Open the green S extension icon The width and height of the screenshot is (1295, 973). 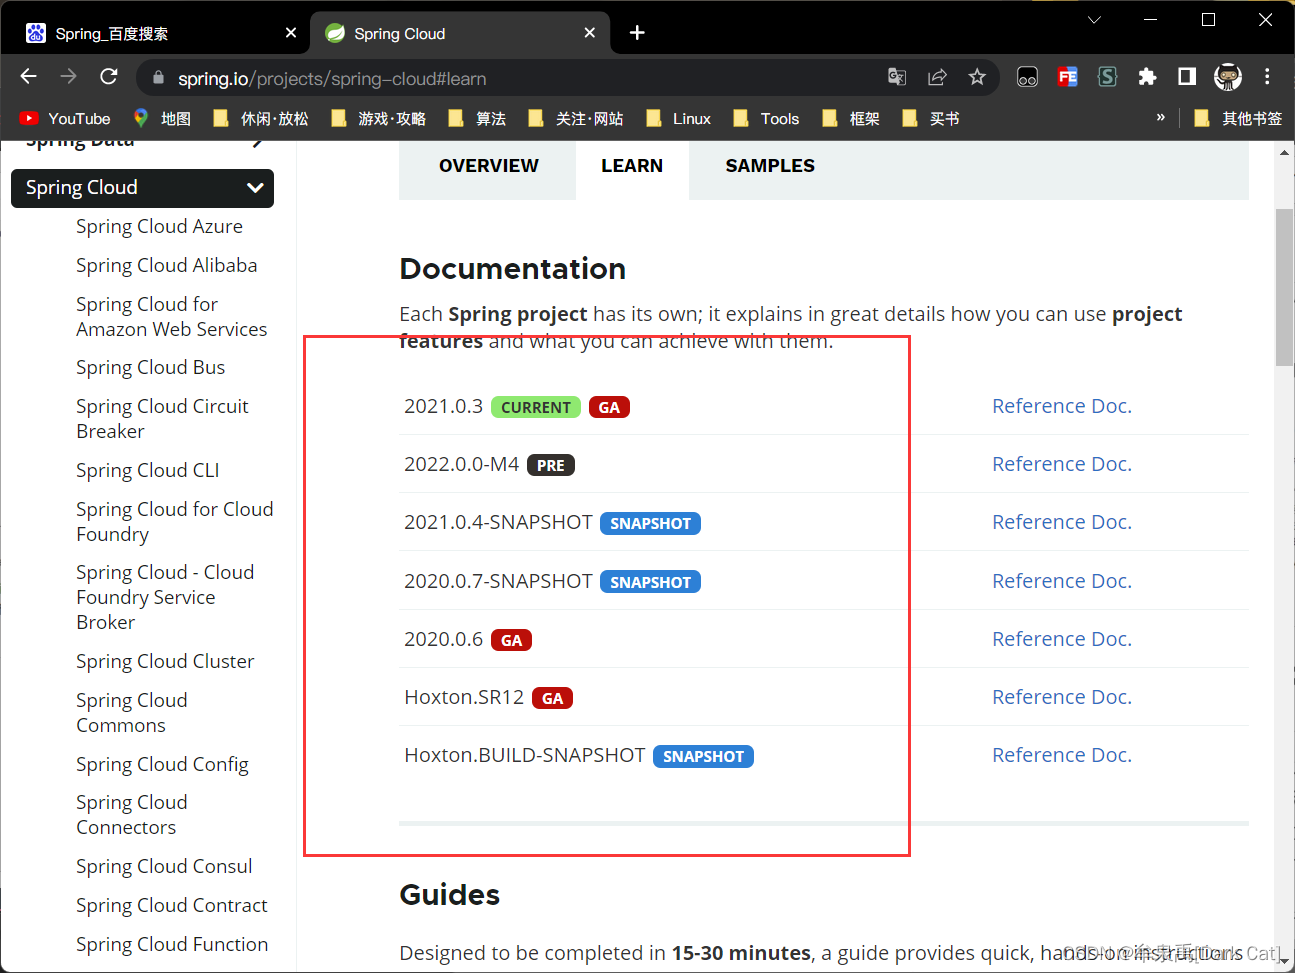coord(1107,77)
